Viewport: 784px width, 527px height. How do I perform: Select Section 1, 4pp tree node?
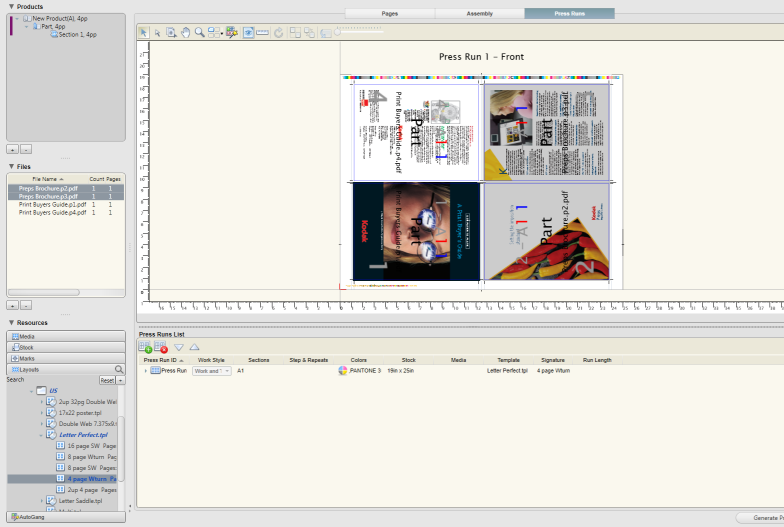[77, 34]
